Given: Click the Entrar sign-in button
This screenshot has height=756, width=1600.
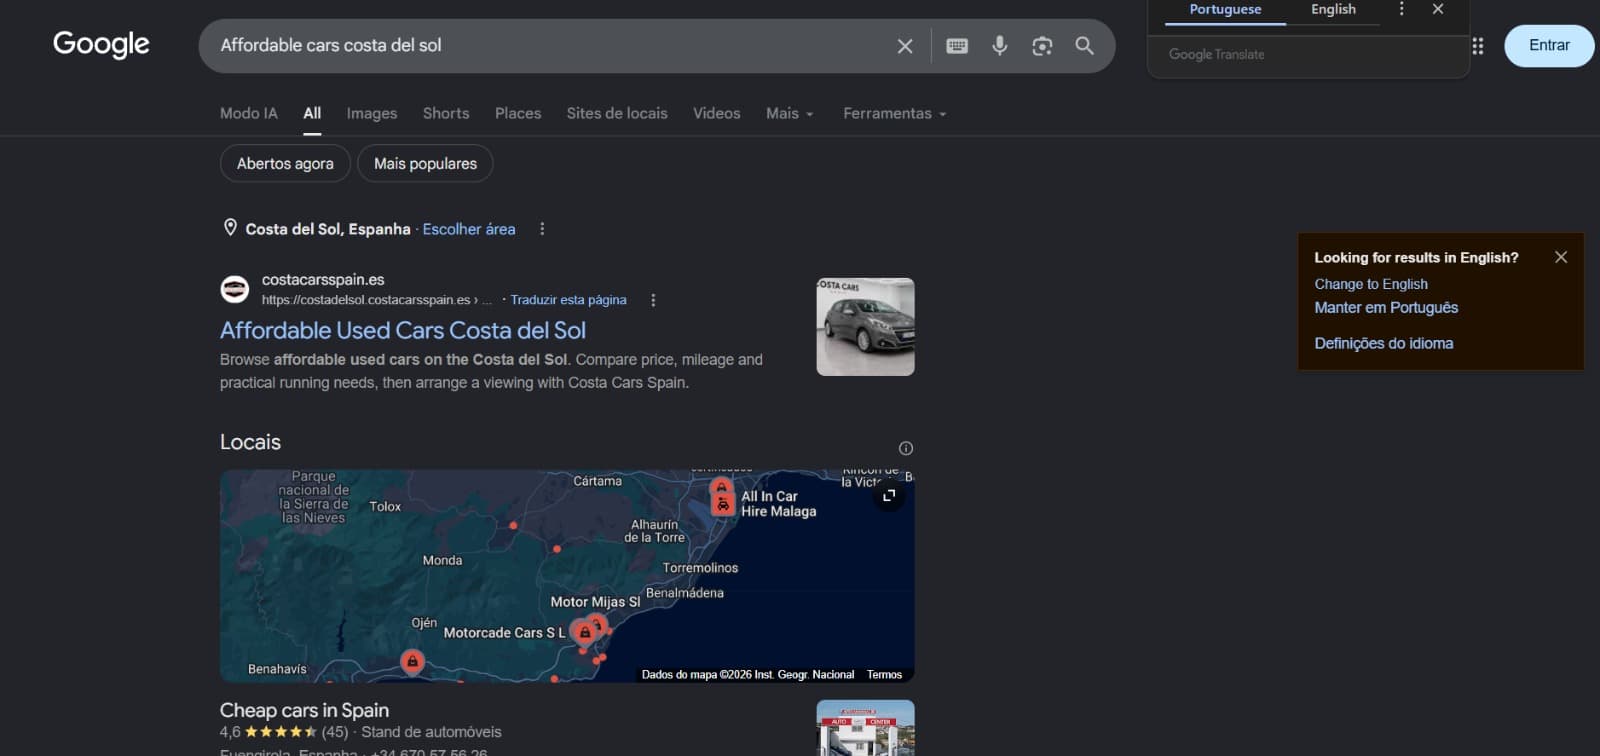Looking at the screenshot, I should coord(1549,46).
